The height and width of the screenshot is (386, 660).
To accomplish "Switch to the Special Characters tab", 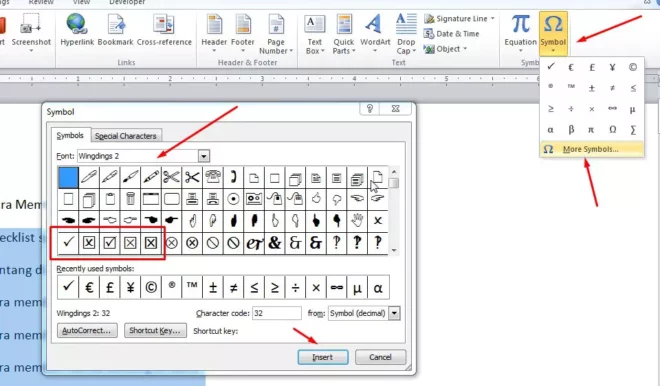I will 125,136.
